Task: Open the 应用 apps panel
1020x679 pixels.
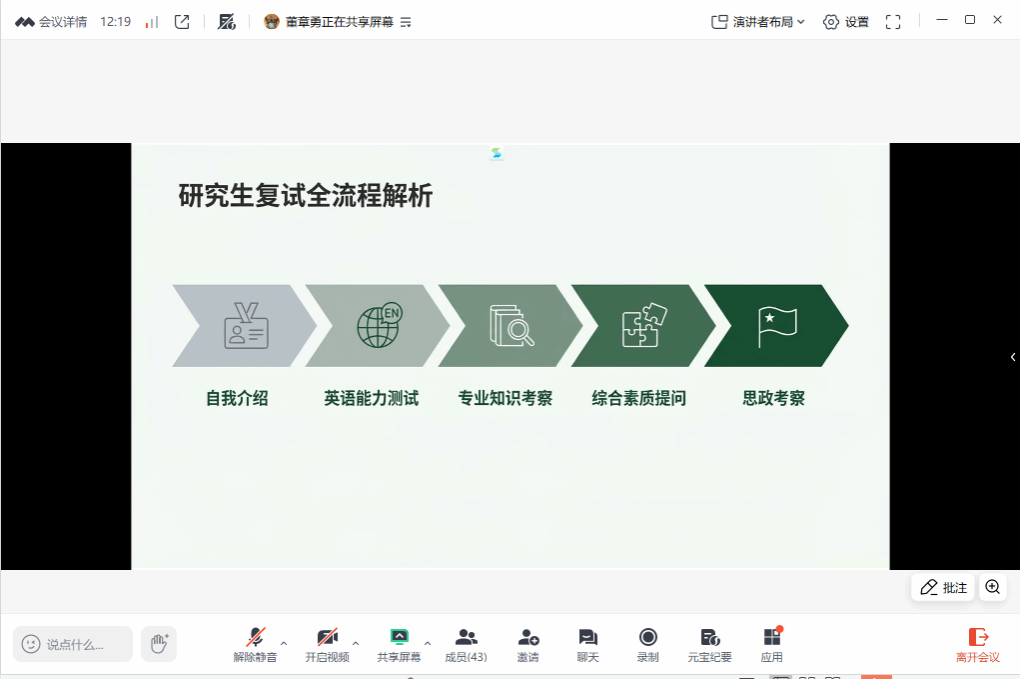Action: pos(771,644)
